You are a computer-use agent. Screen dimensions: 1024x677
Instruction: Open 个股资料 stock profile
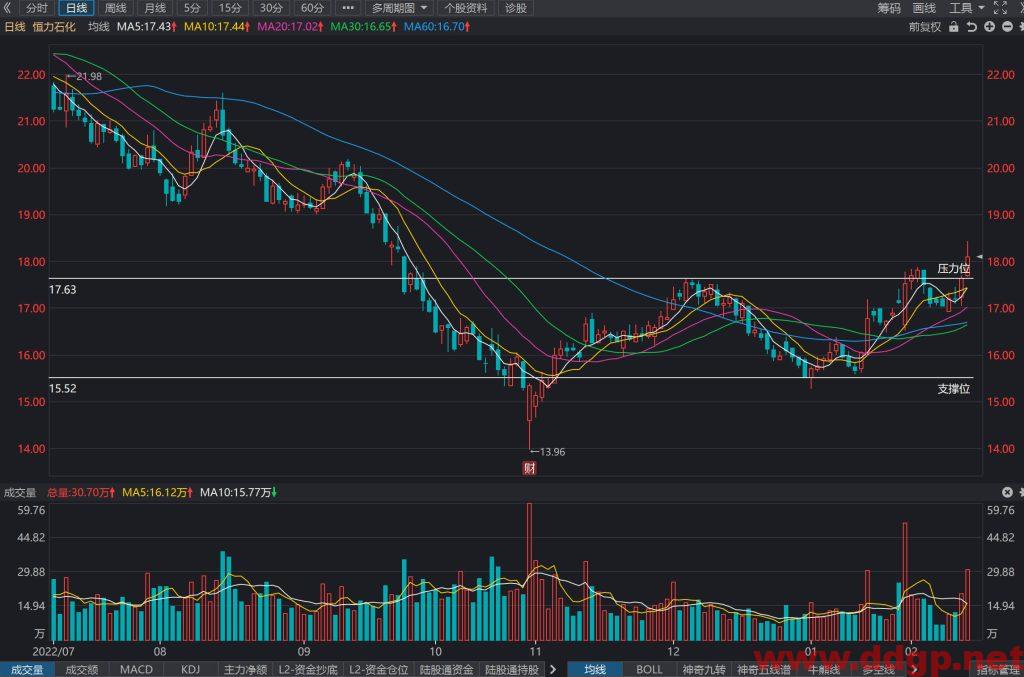(466, 8)
